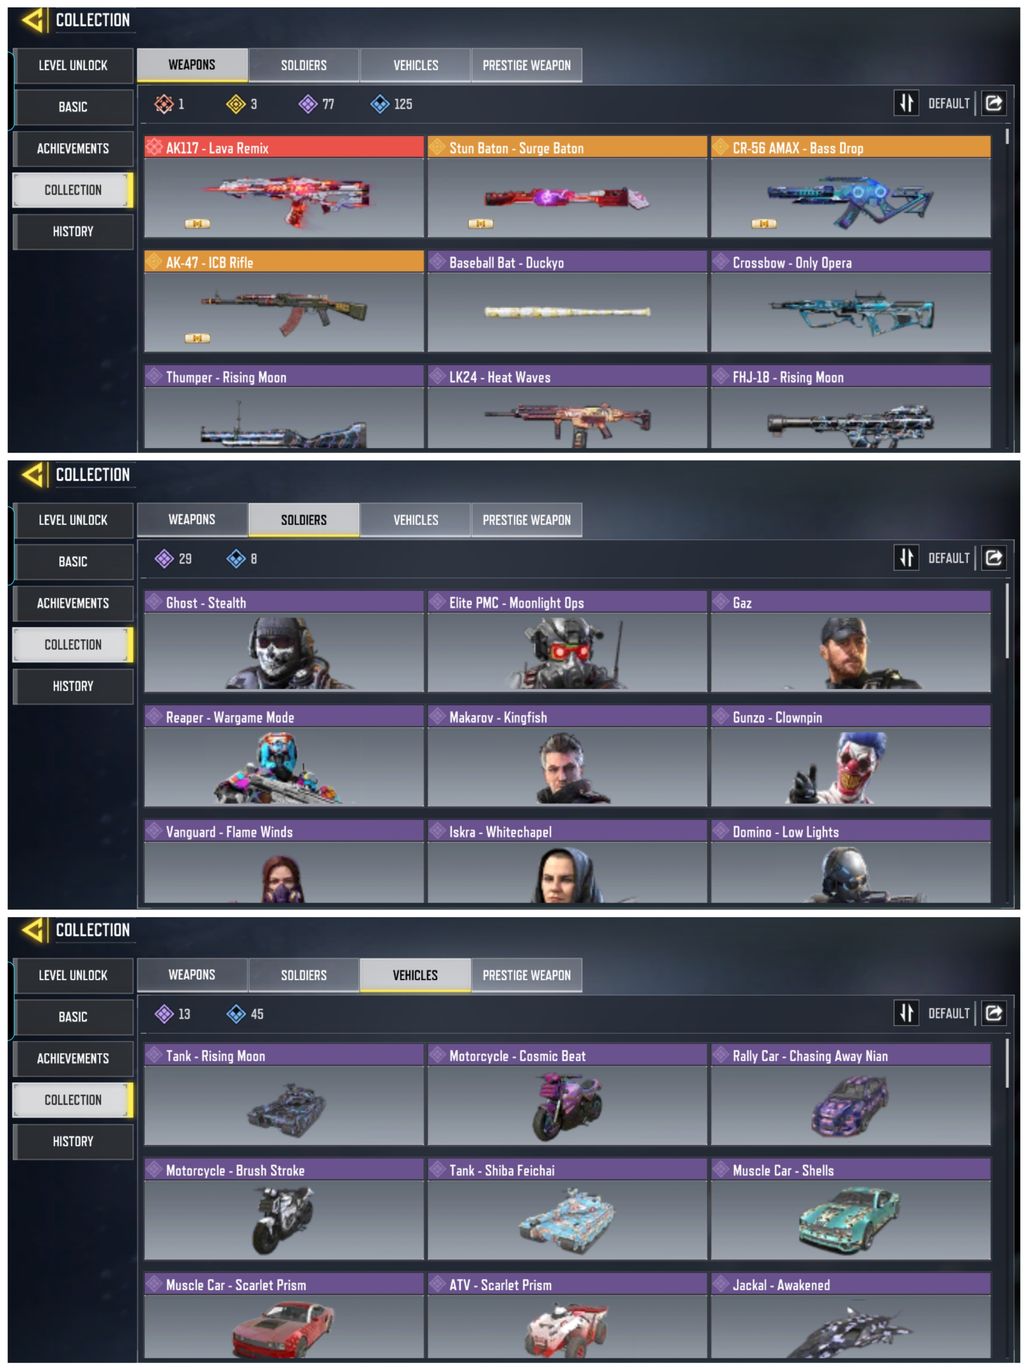This screenshot has width=1028, height=1370.
Task: Open the Vehicles tab above the Ghost - Stealth list
Action: pos(416,520)
